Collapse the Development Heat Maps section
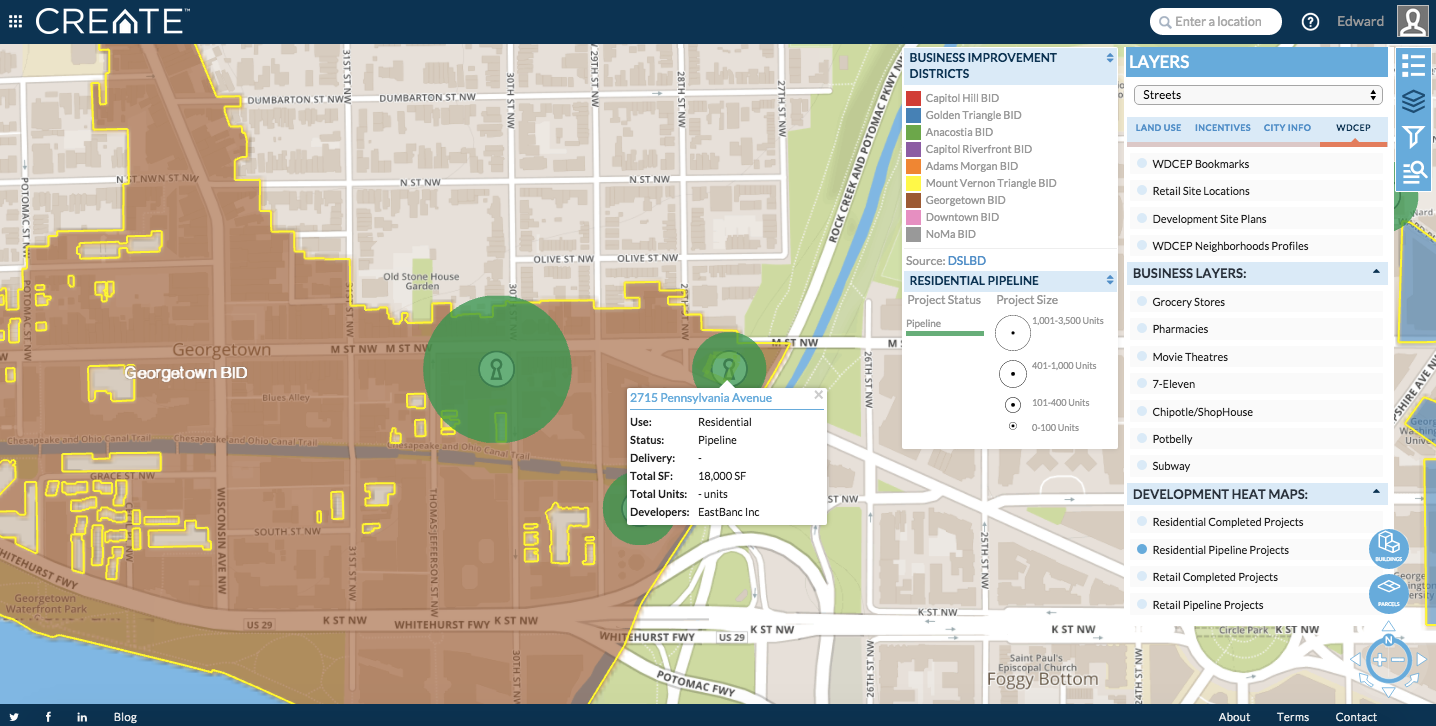The width and height of the screenshot is (1436, 726). coord(1376,493)
